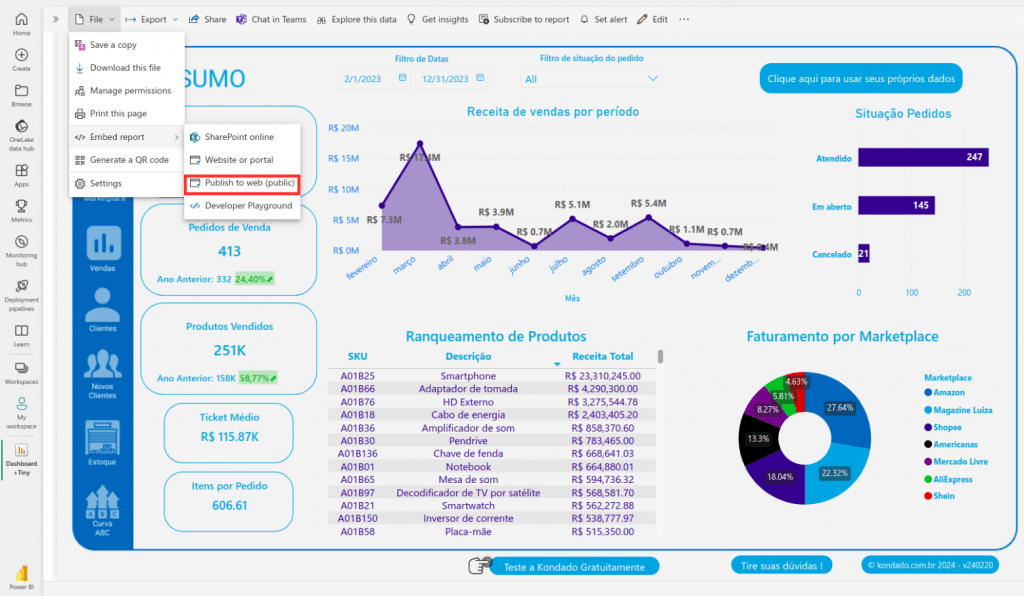Viewport: 1024px width, 596px height.
Task: Open Deployment pipelines from sidebar
Action: point(21,290)
